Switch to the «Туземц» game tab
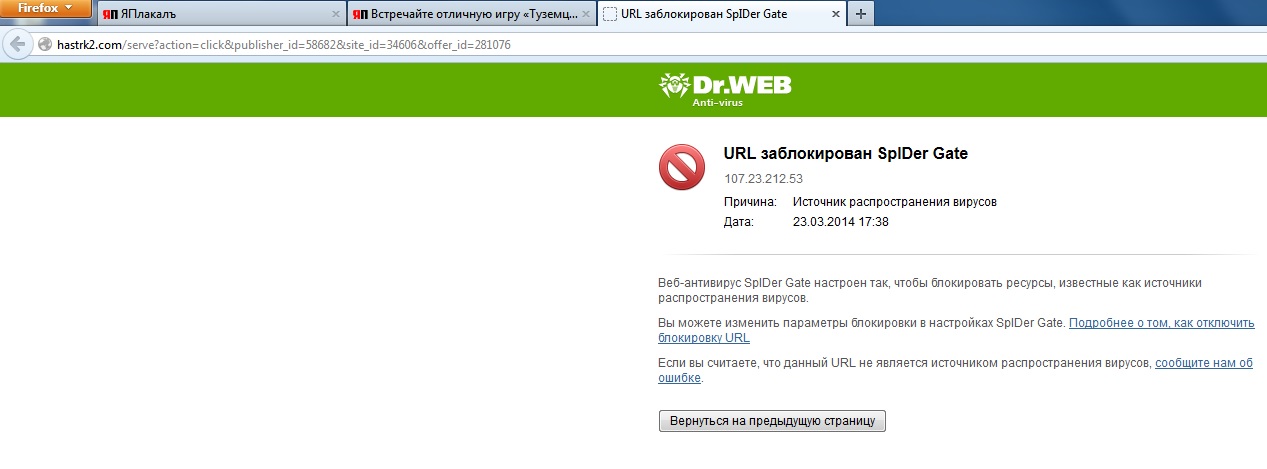Image resolution: width=1267 pixels, height=469 pixels. tap(471, 14)
